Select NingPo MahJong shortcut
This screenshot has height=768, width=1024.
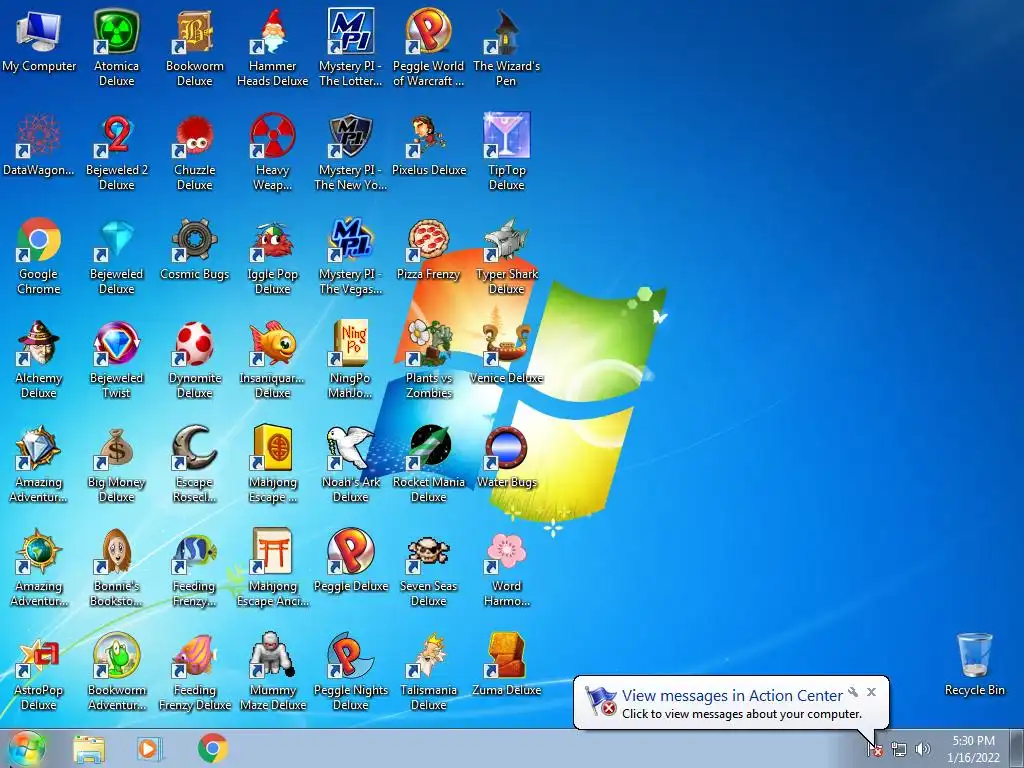[x=351, y=359]
